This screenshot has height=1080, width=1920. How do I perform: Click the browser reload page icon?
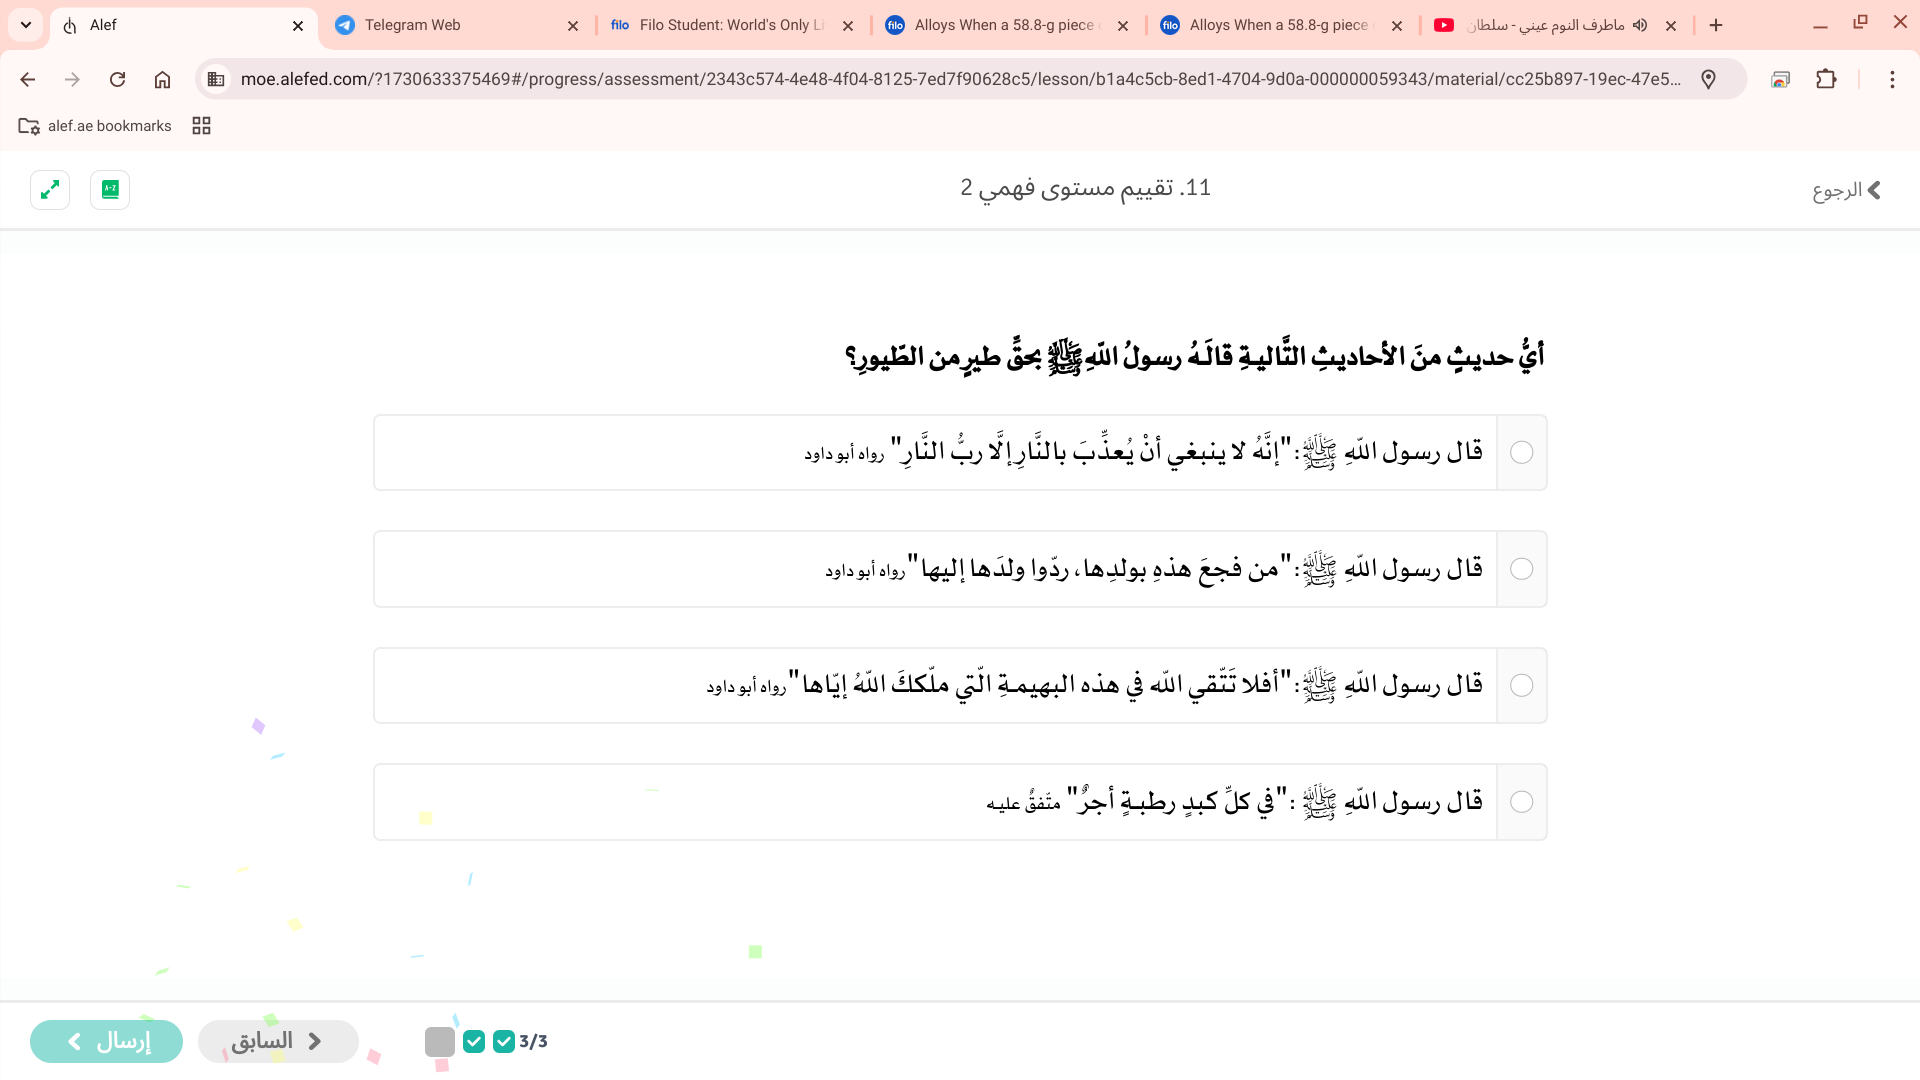click(x=117, y=79)
